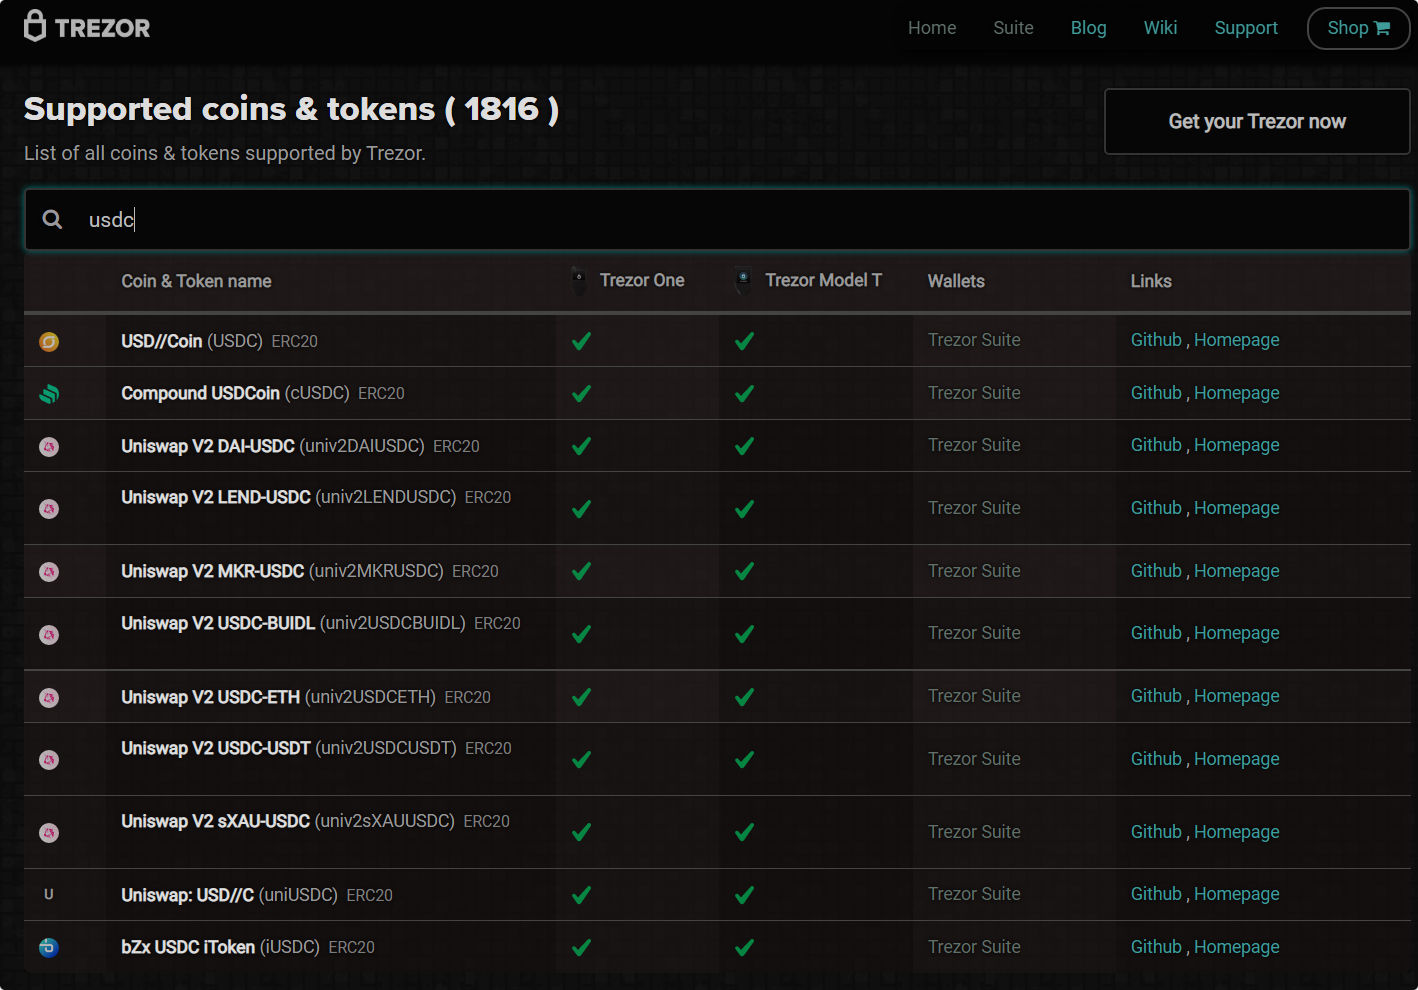Click Trezor Suite wallet for USD//Coin
Image resolution: width=1418 pixels, height=990 pixels.
(974, 340)
